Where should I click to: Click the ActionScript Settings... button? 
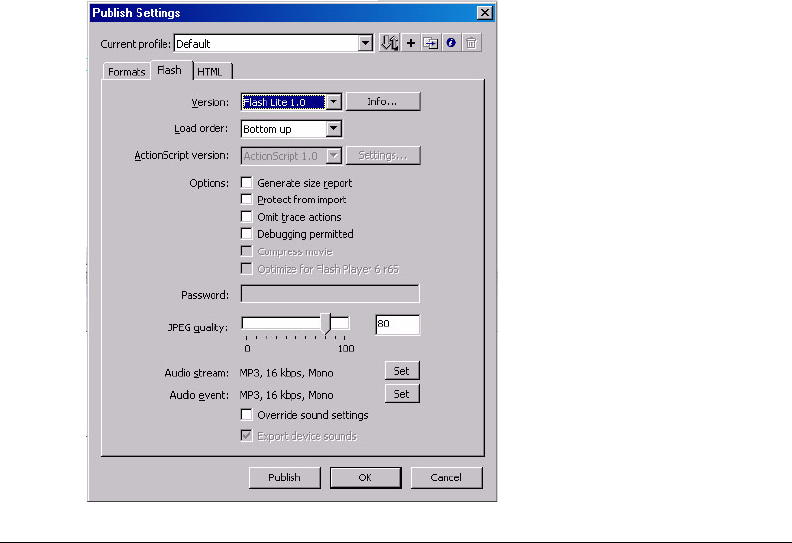(x=383, y=156)
